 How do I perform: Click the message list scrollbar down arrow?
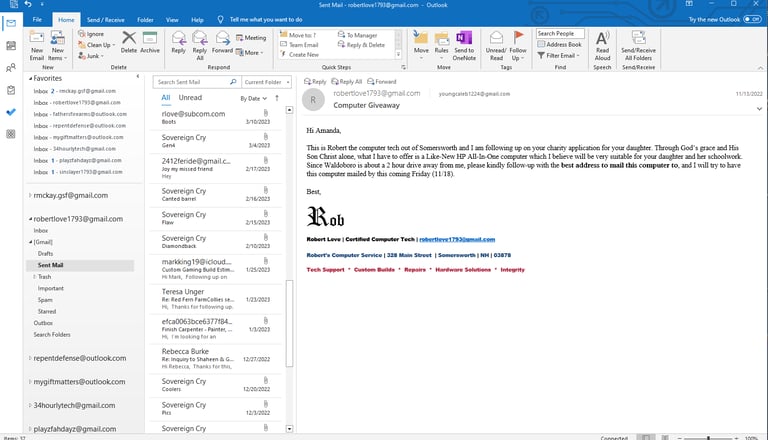tap(289, 429)
